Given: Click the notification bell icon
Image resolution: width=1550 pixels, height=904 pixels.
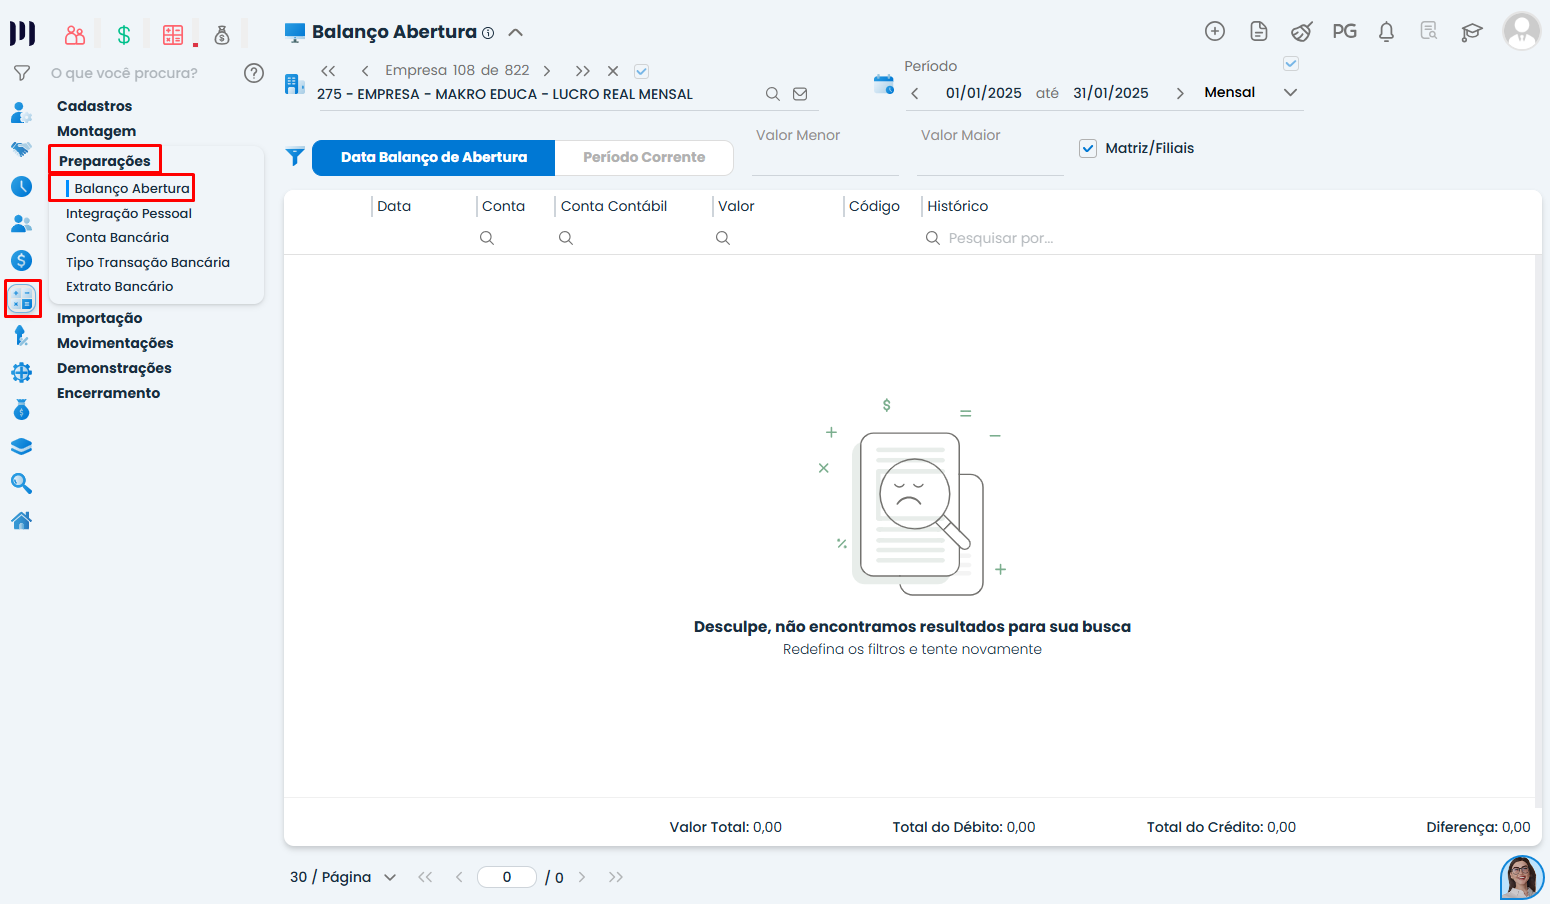Looking at the screenshot, I should 1386,32.
